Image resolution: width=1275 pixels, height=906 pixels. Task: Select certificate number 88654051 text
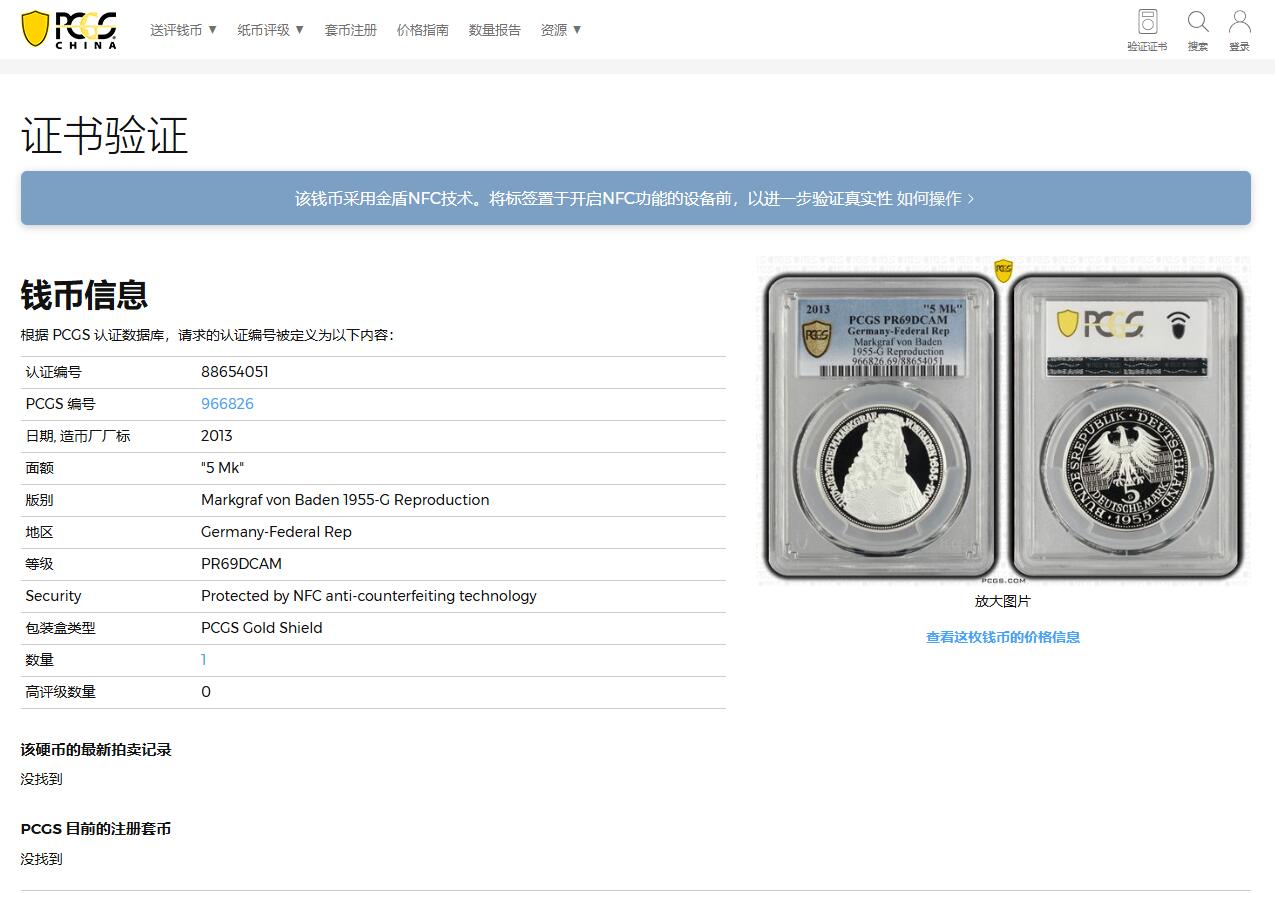234,372
